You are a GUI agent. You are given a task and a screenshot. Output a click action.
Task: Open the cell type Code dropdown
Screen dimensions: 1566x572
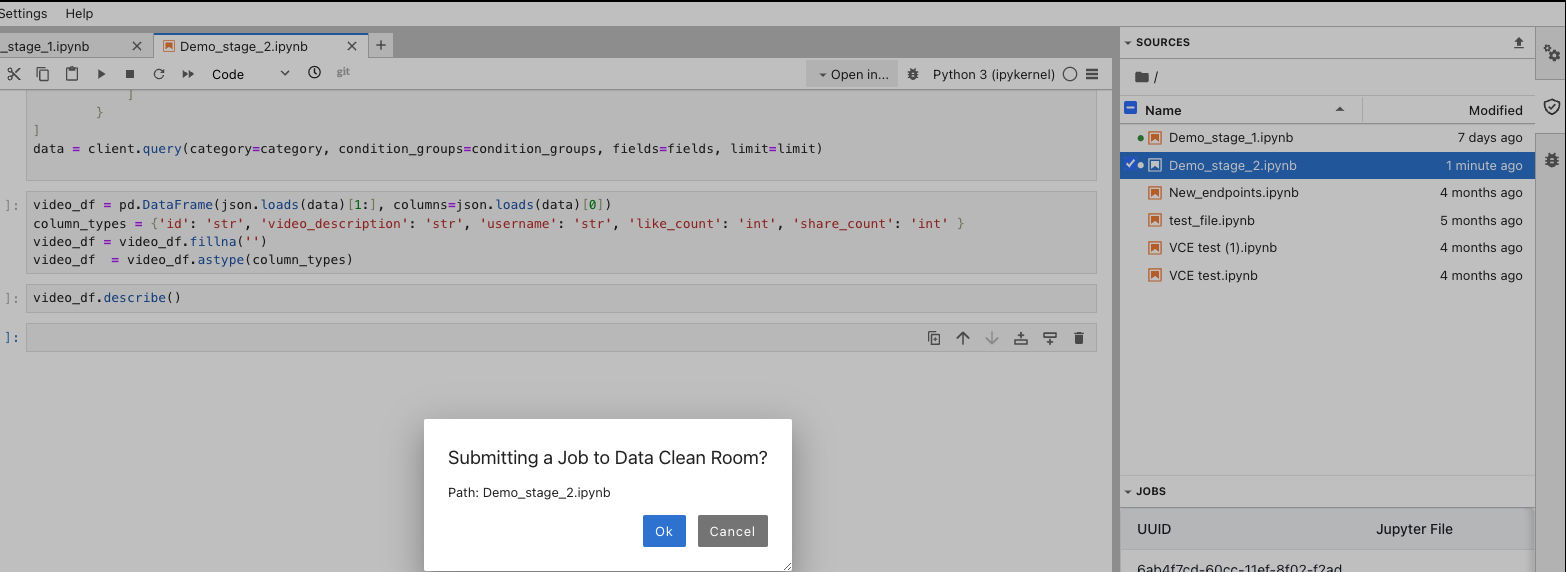(250, 74)
